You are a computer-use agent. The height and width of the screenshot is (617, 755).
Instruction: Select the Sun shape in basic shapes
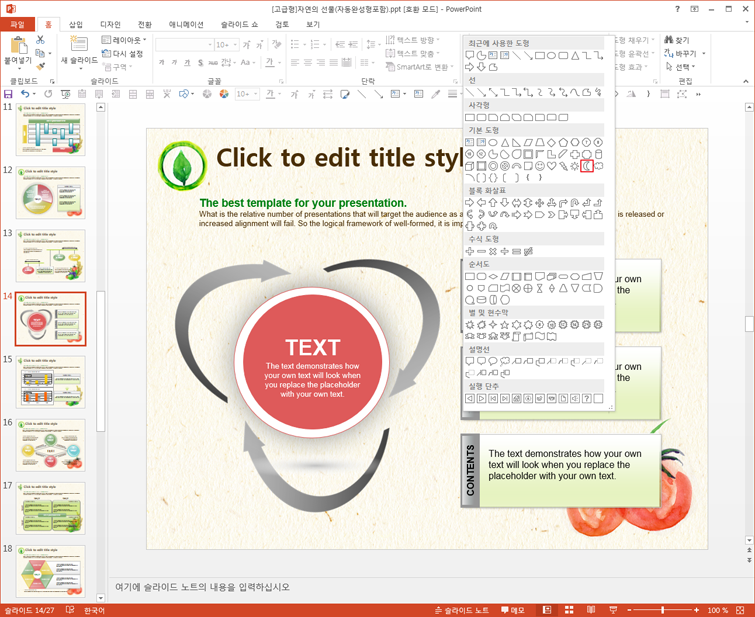(574, 166)
